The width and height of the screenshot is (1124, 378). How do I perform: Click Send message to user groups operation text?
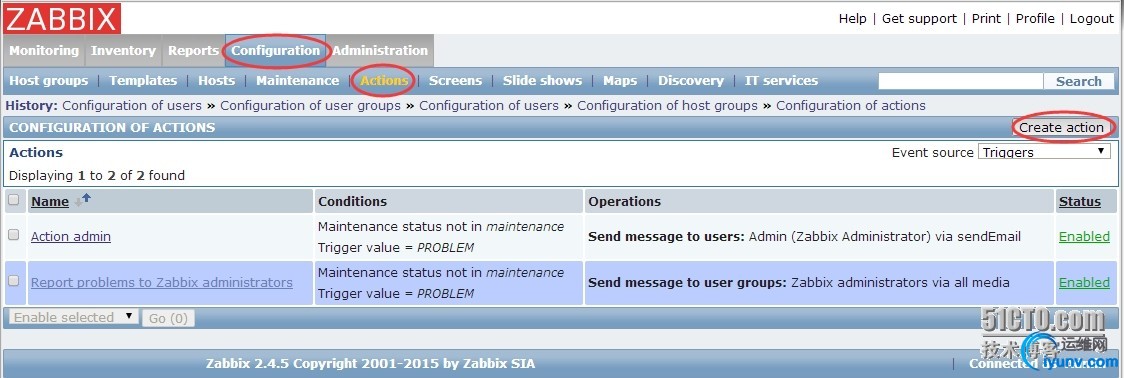[x=799, y=282]
